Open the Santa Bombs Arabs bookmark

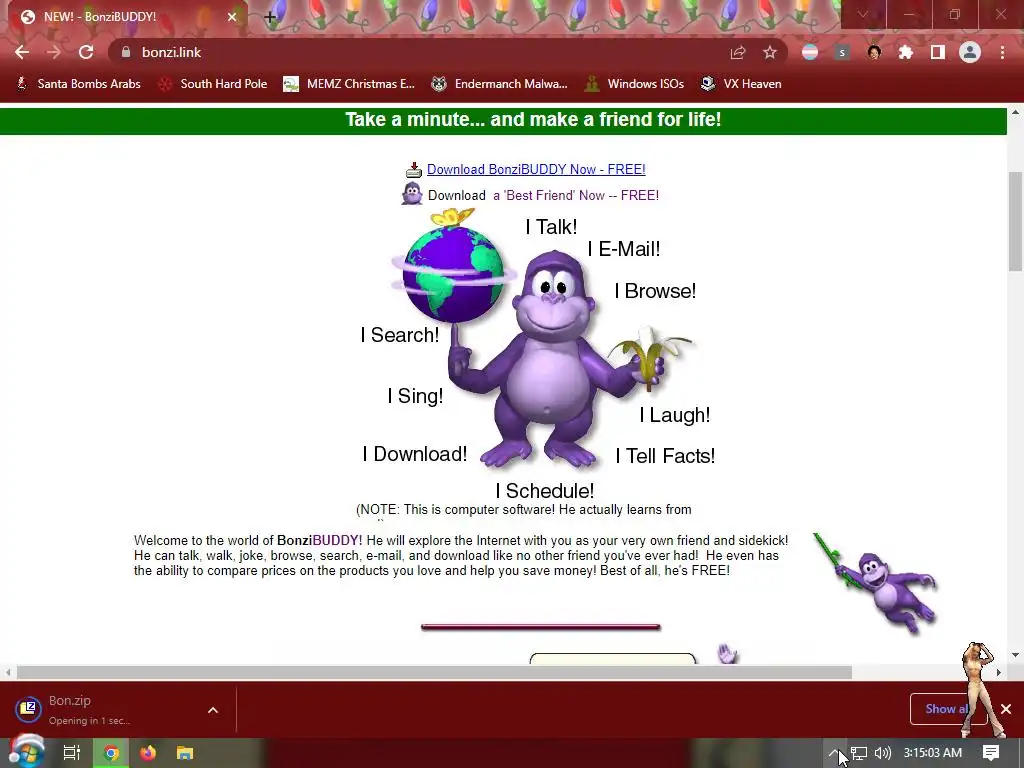pos(78,84)
